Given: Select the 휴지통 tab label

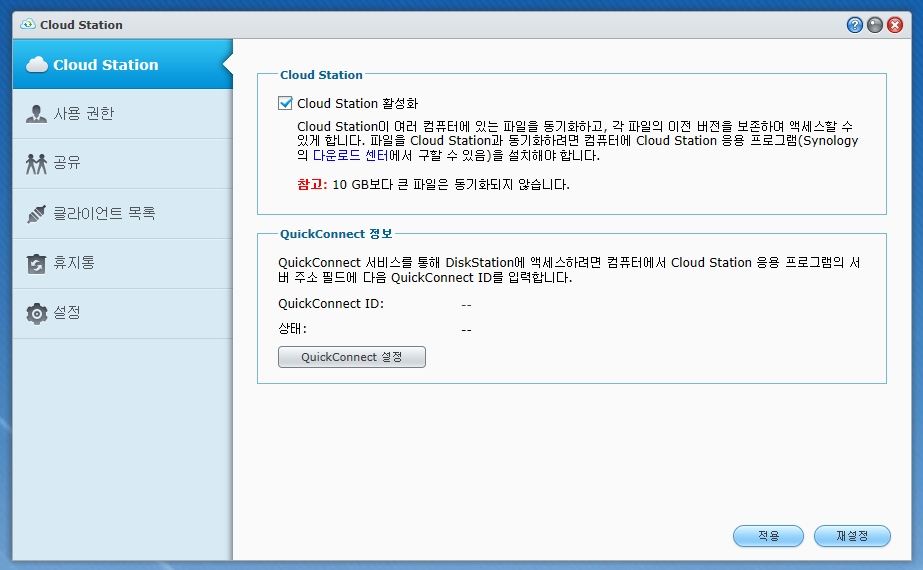Looking at the screenshot, I should tap(73, 264).
